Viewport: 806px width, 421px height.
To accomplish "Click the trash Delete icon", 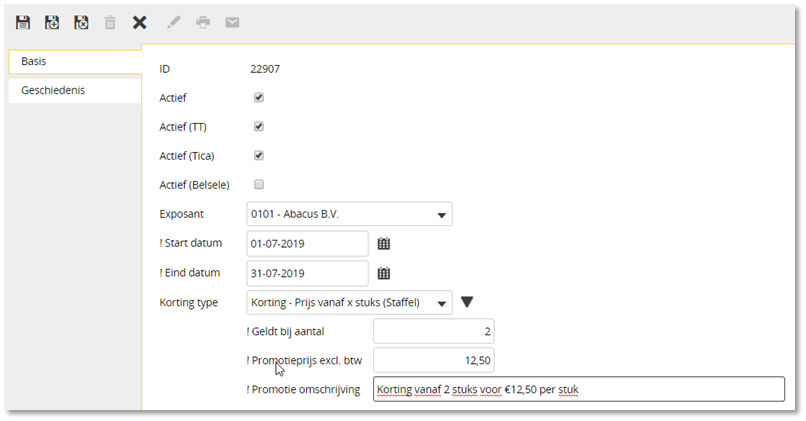I will (110, 23).
